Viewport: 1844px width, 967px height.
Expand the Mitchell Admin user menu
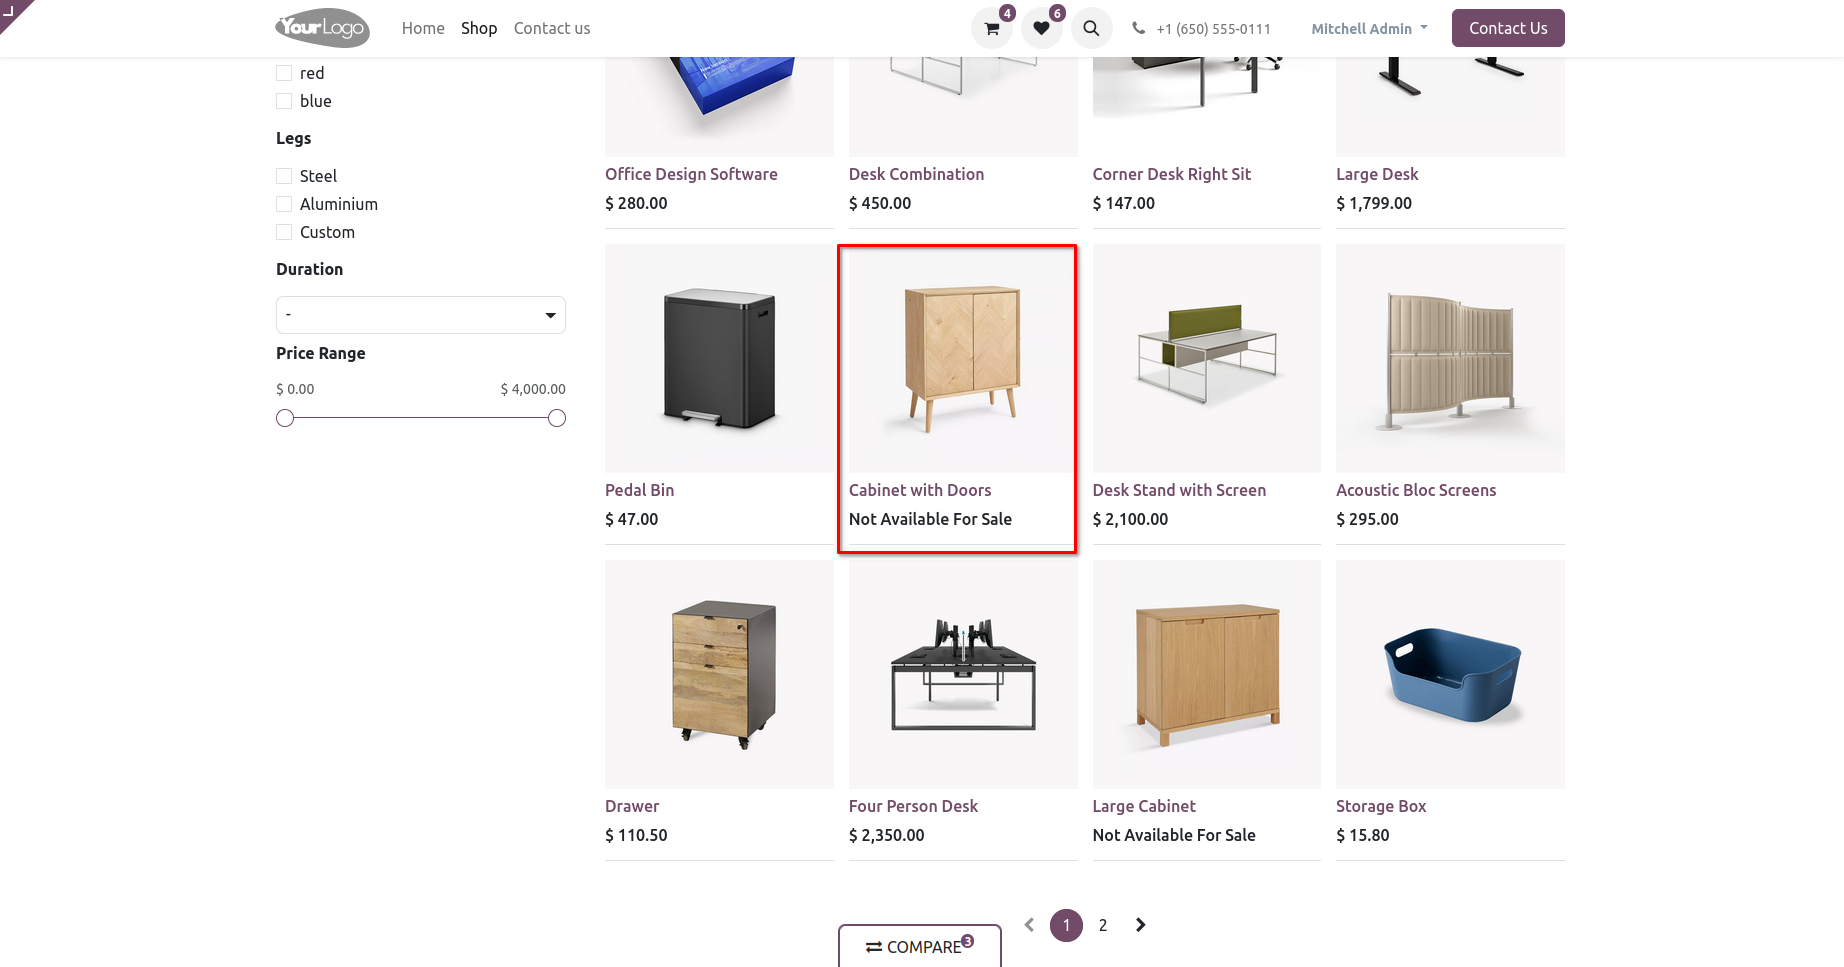(1369, 29)
